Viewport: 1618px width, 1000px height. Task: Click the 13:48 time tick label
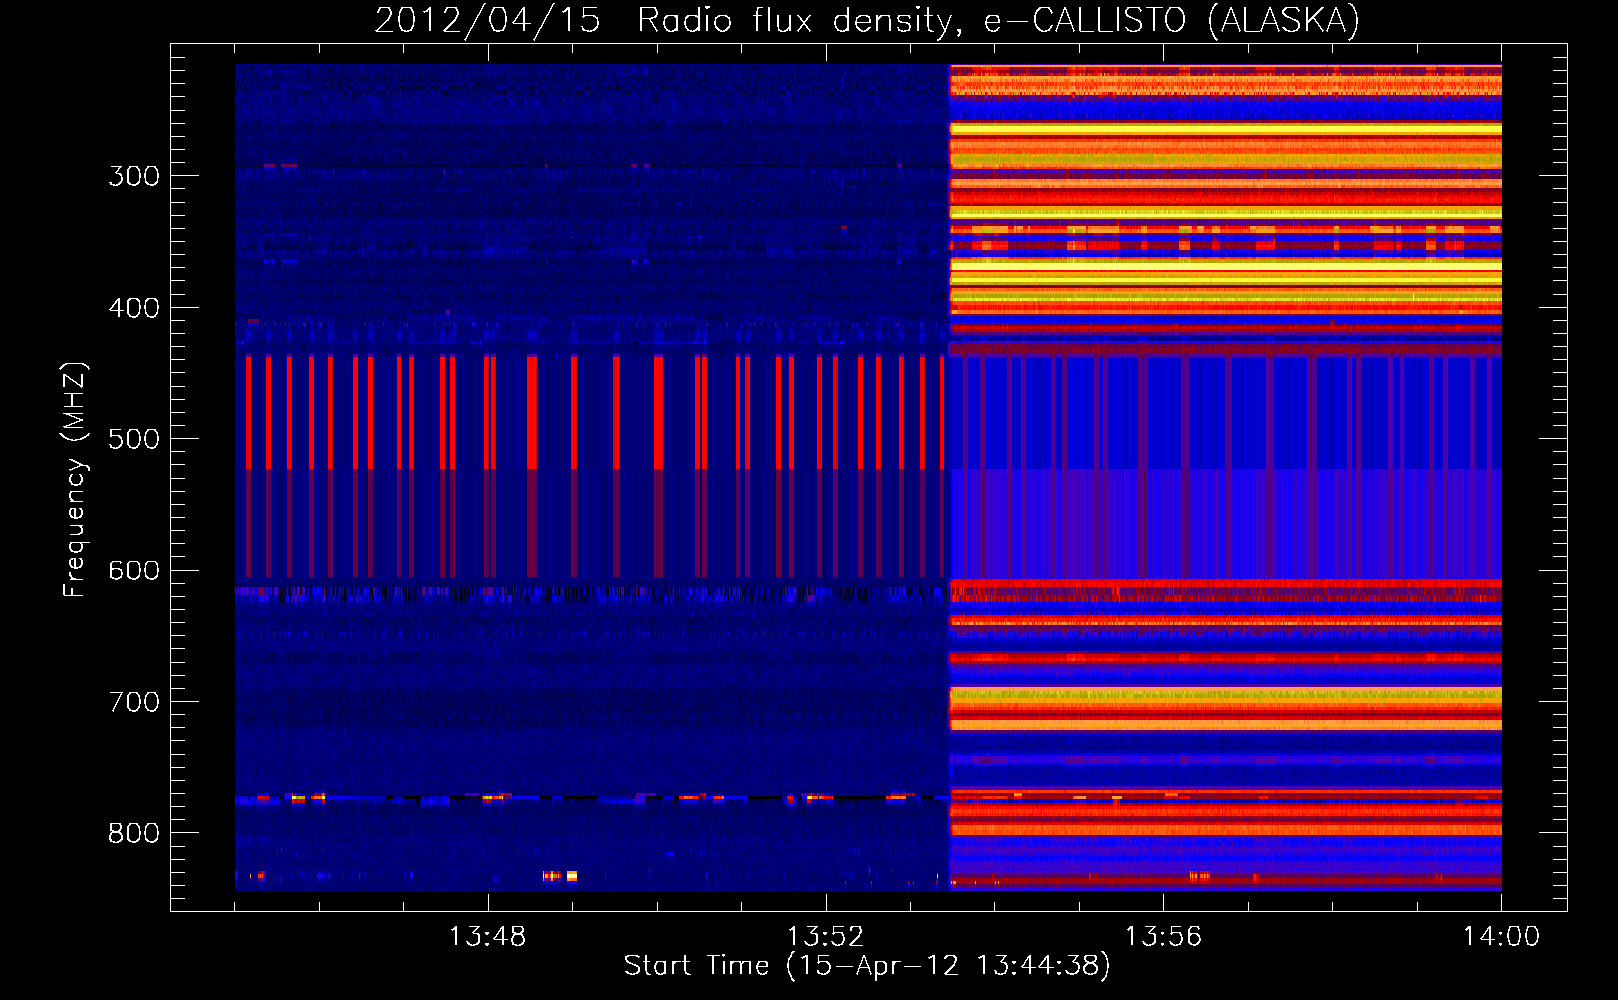tap(487, 937)
